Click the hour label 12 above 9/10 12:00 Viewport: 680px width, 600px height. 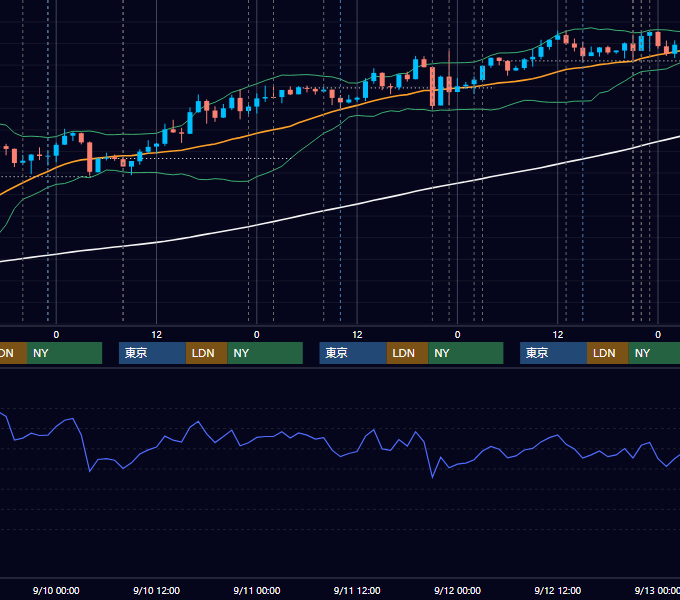click(157, 335)
